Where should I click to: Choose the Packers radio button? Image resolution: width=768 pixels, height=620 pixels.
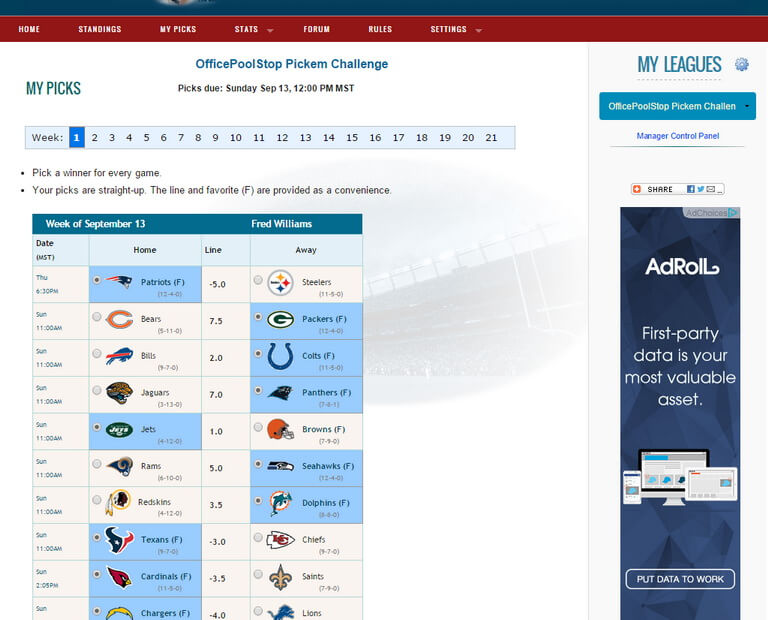(258, 317)
